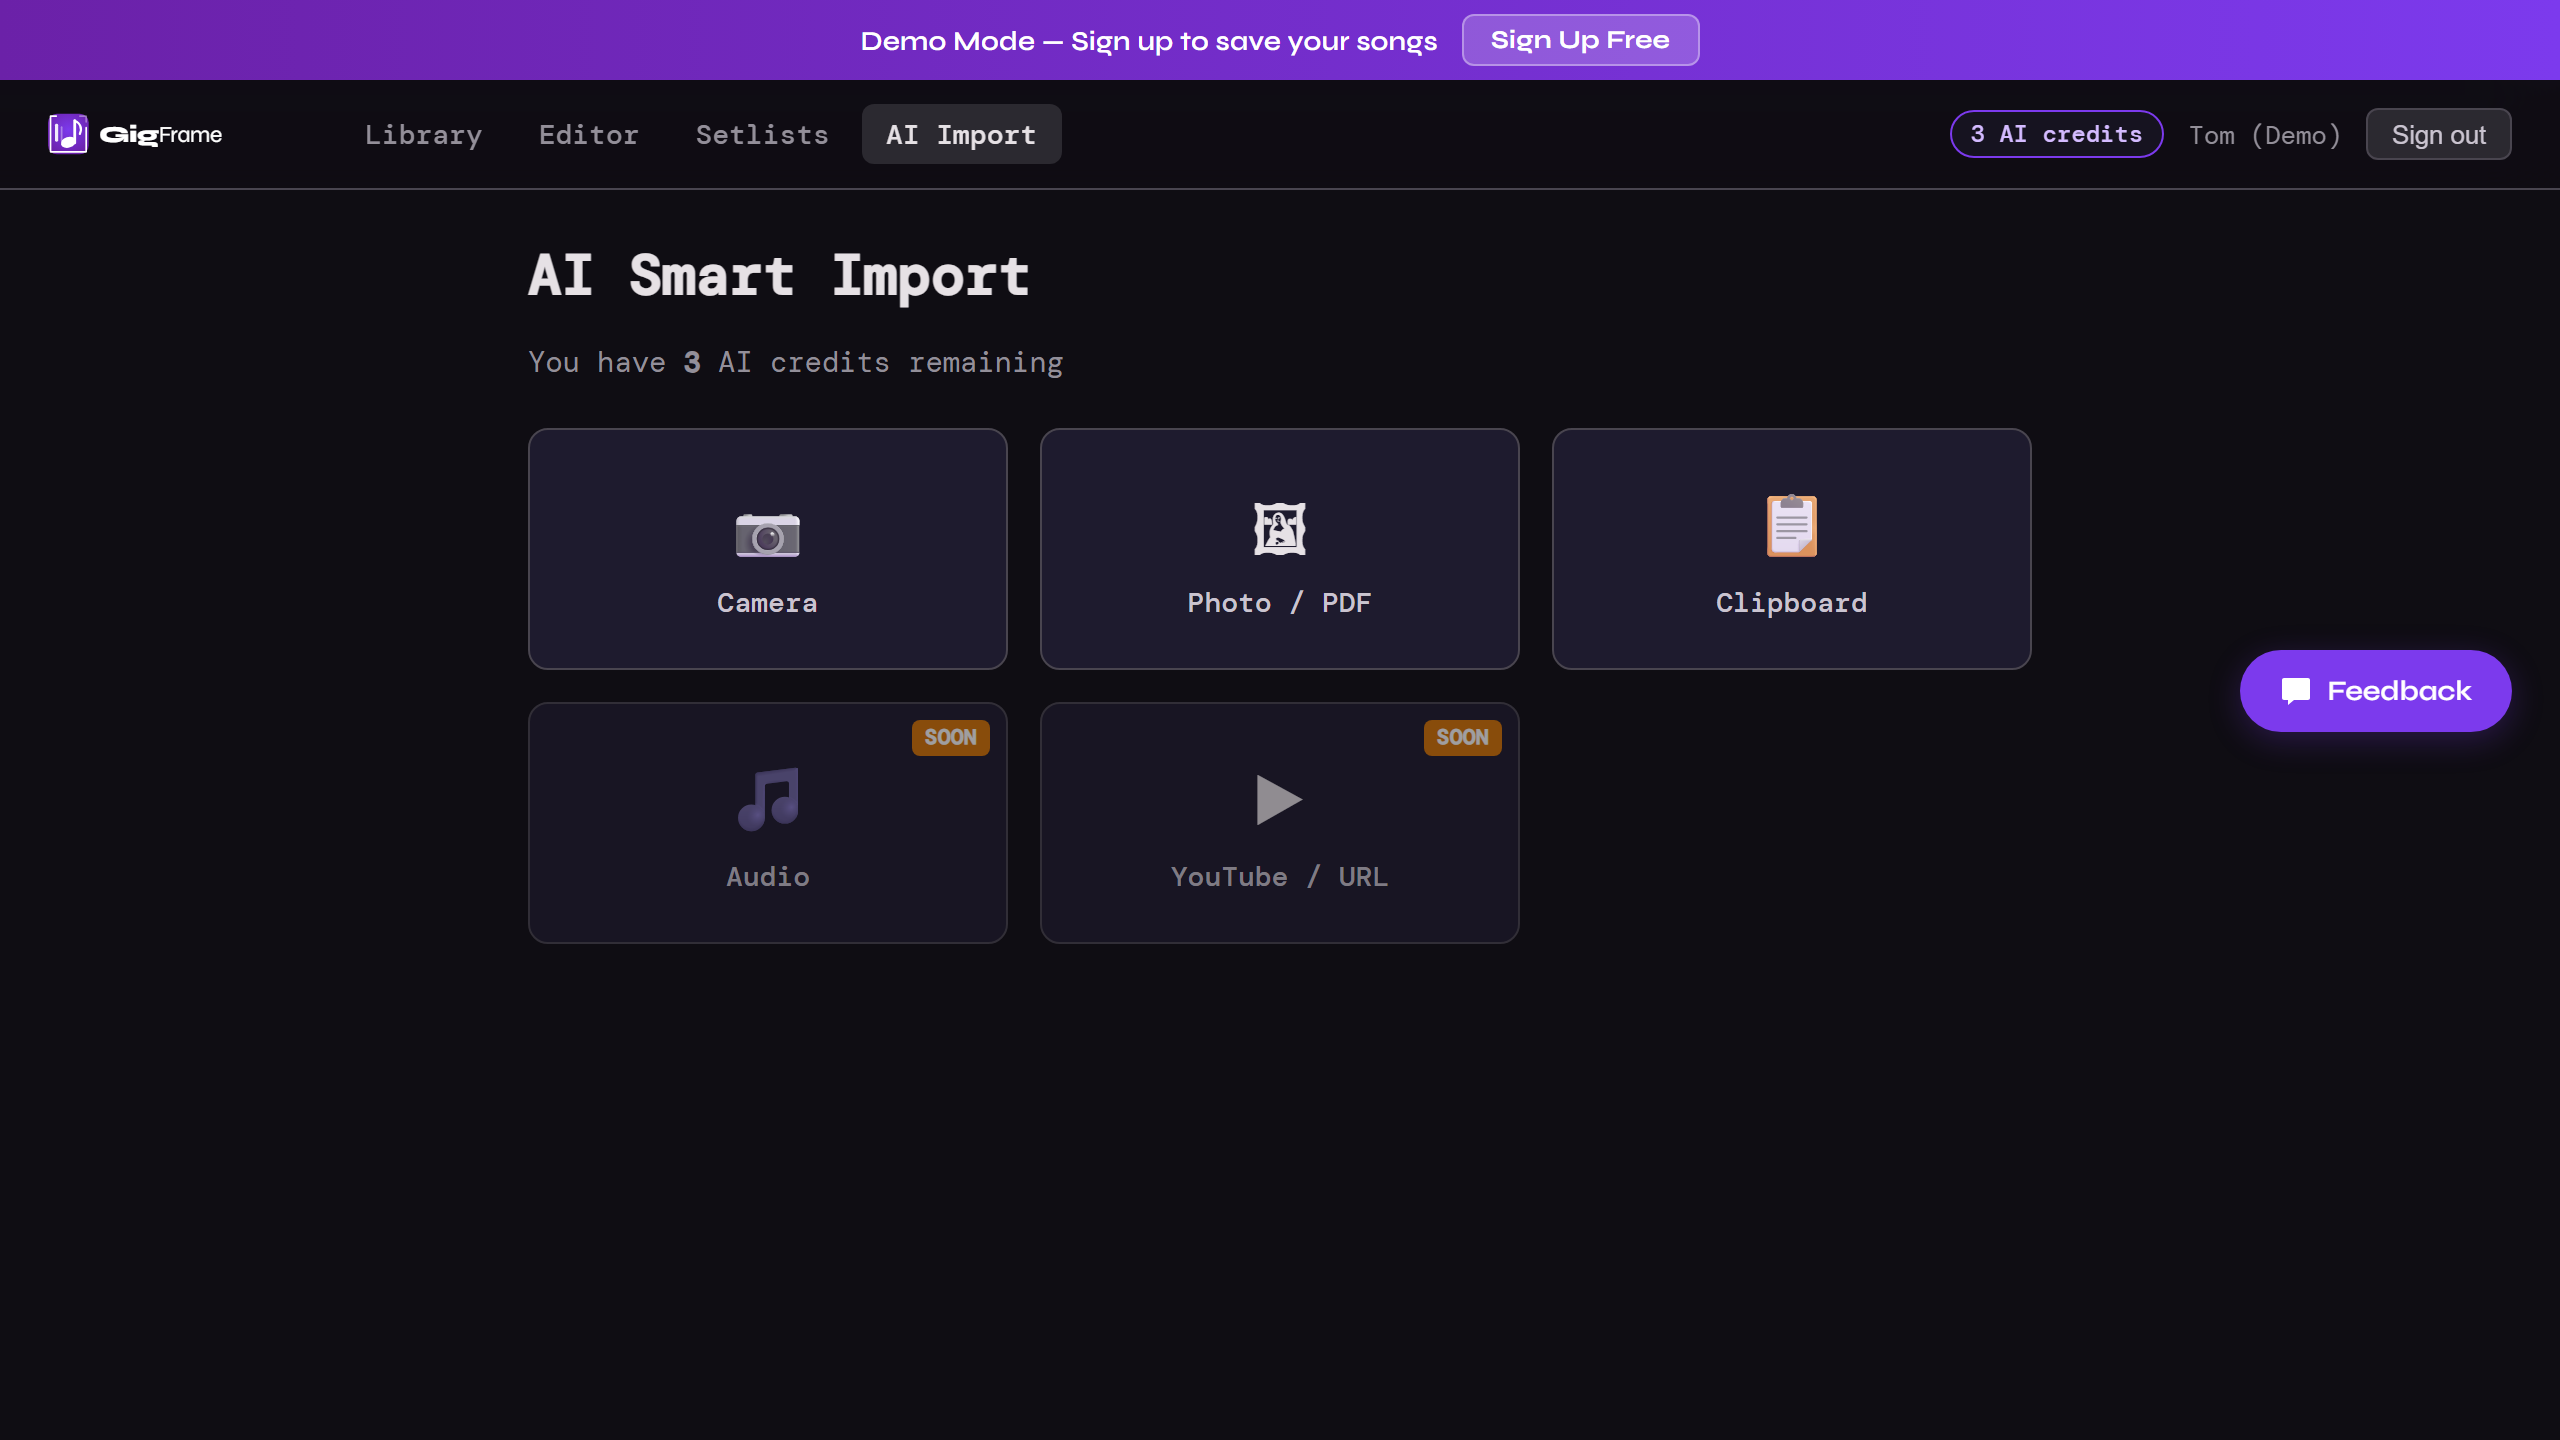Click the speech bubble icon on the Feedback button
Screen dimensions: 2560x1440
pyautogui.click(x=2295, y=690)
